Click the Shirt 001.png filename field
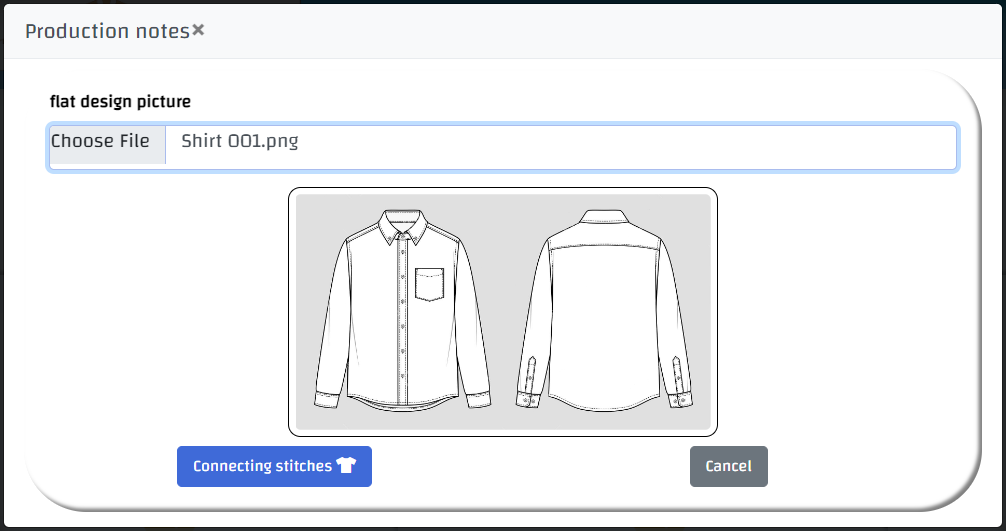This screenshot has height=531, width=1006. click(560, 143)
